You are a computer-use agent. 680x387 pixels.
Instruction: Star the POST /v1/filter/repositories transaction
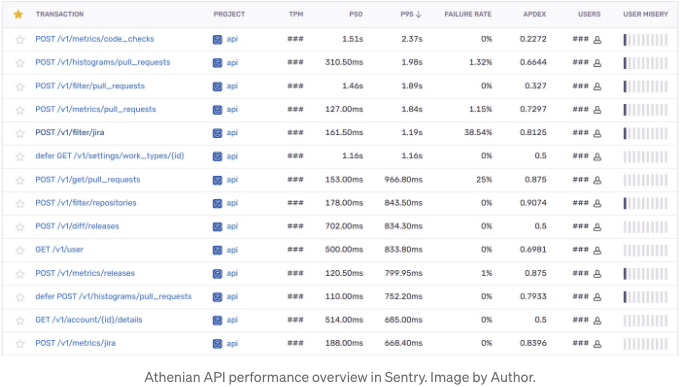point(20,203)
